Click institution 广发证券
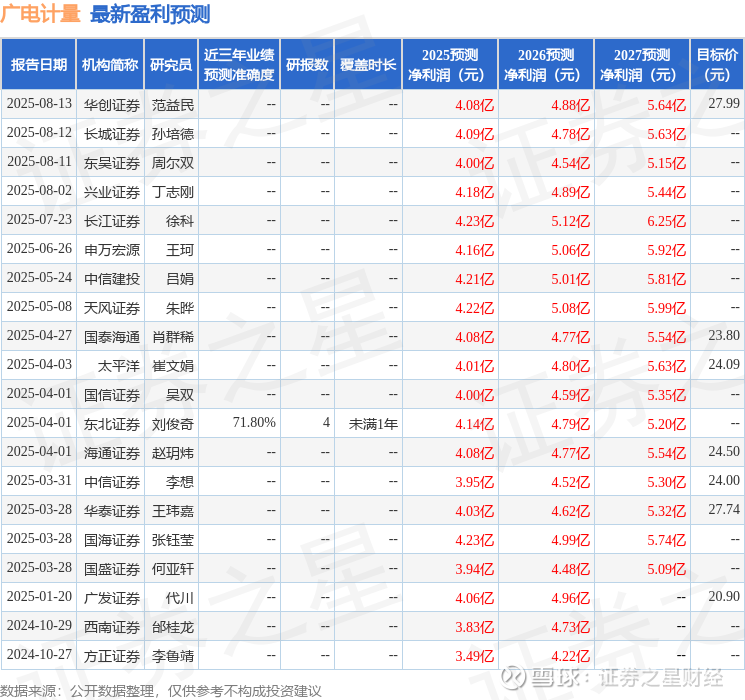Screen dimensions: 745x700 click(x=112, y=598)
